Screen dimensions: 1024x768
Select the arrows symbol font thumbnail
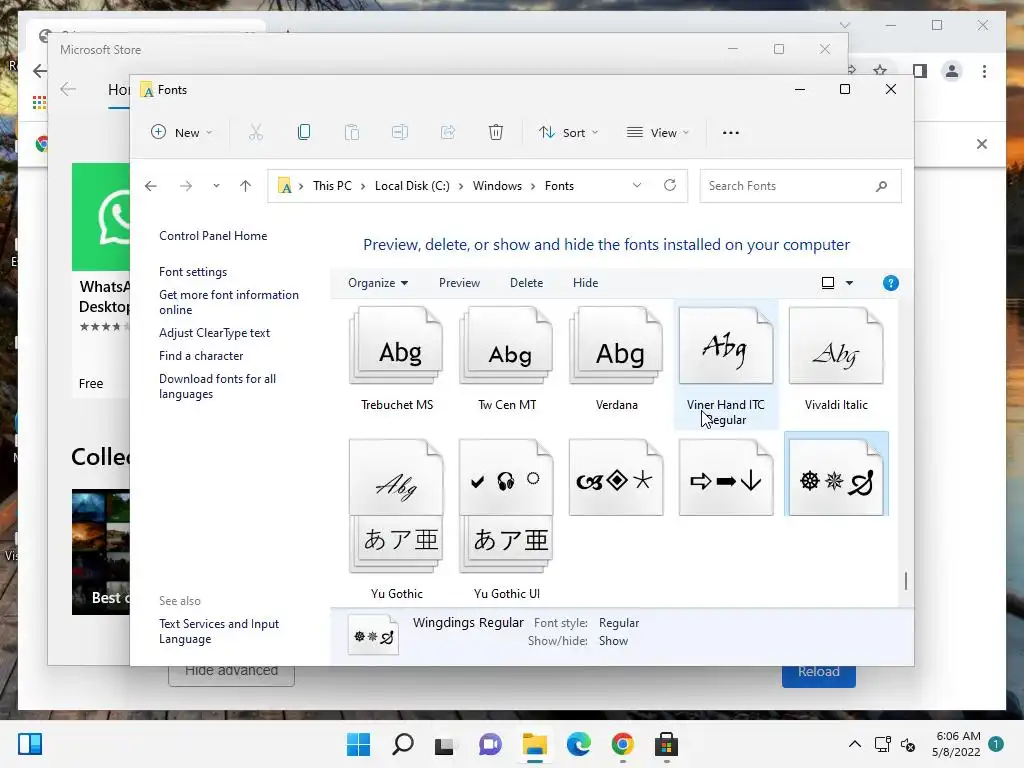726,477
